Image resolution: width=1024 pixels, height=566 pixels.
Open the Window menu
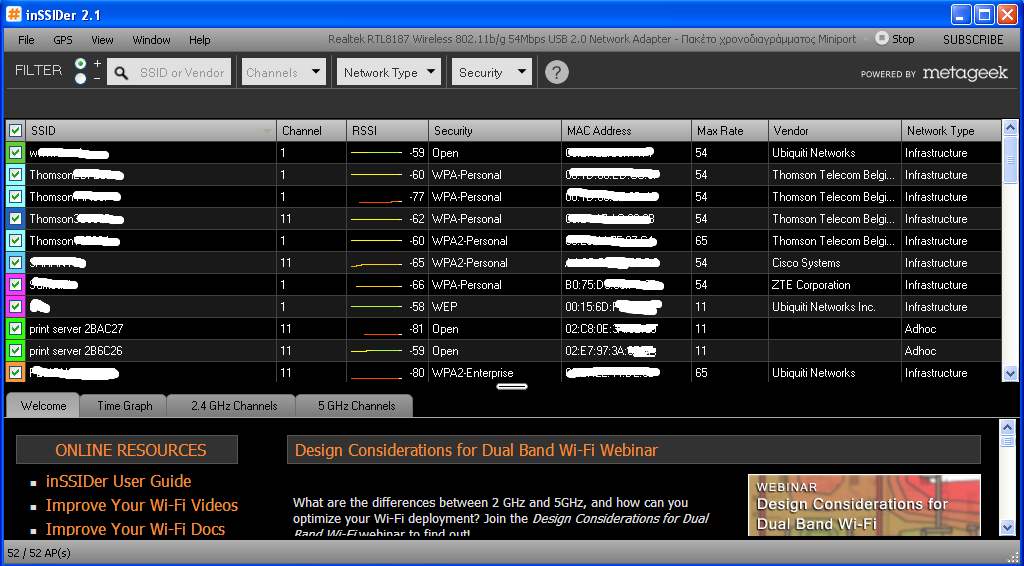pyautogui.click(x=152, y=40)
